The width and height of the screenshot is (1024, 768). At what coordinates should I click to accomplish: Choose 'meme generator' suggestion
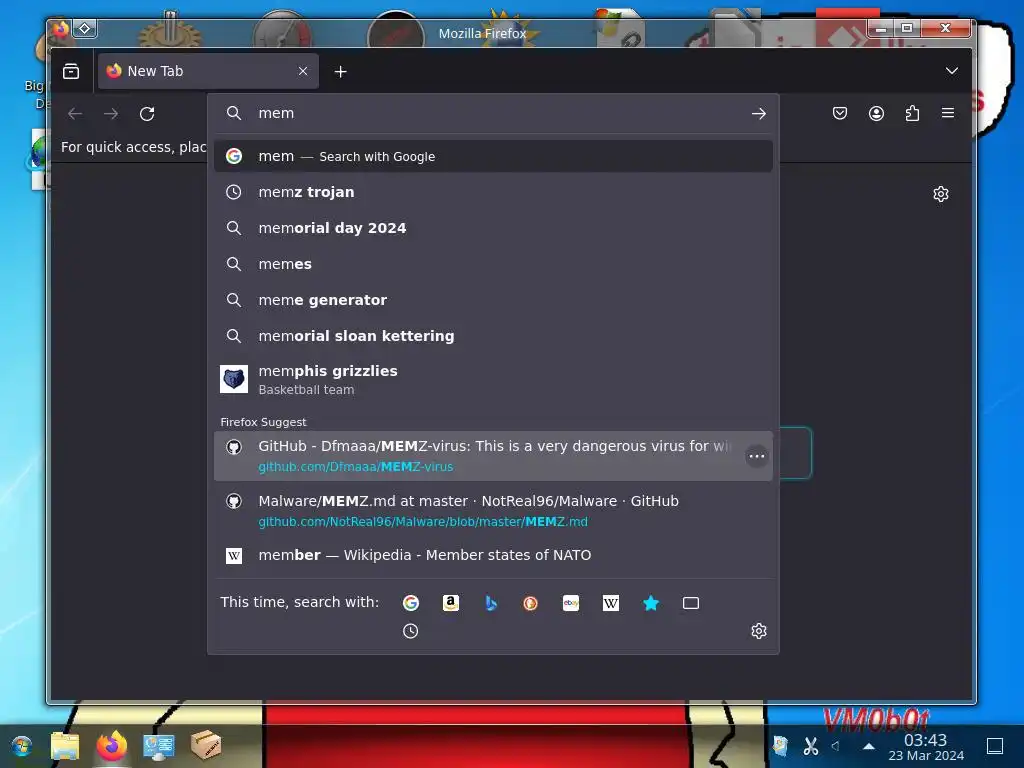click(493, 300)
